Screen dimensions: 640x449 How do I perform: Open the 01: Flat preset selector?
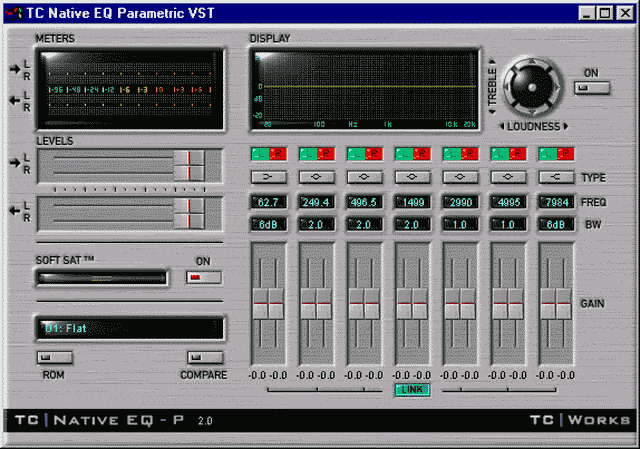(131, 328)
